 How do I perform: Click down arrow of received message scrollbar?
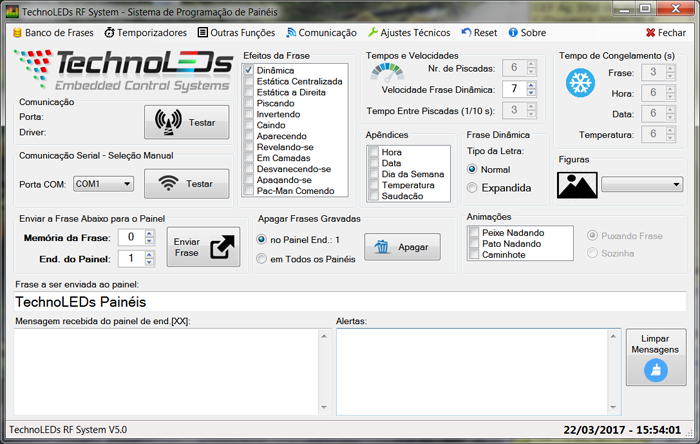[x=324, y=407]
